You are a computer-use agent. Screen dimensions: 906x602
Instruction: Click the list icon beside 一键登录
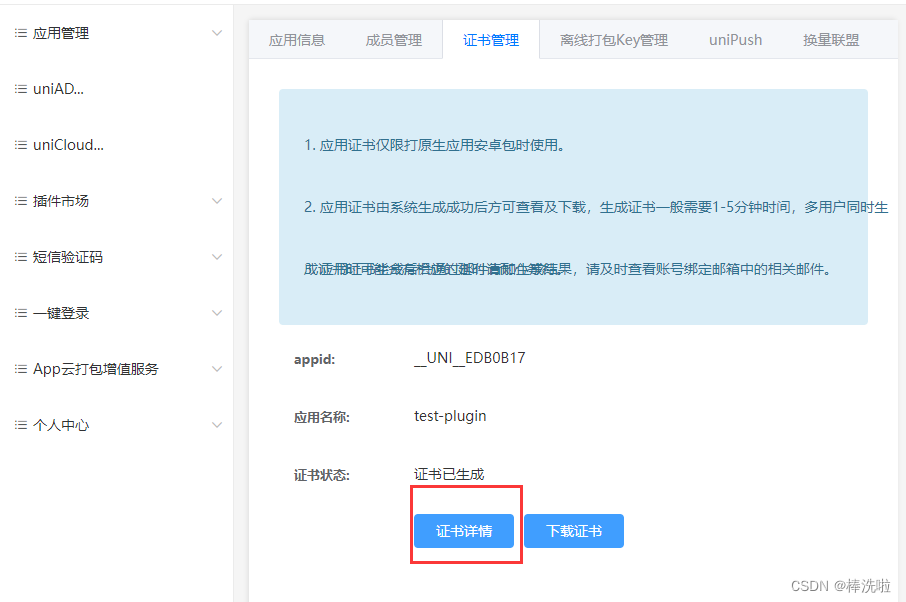(x=20, y=313)
